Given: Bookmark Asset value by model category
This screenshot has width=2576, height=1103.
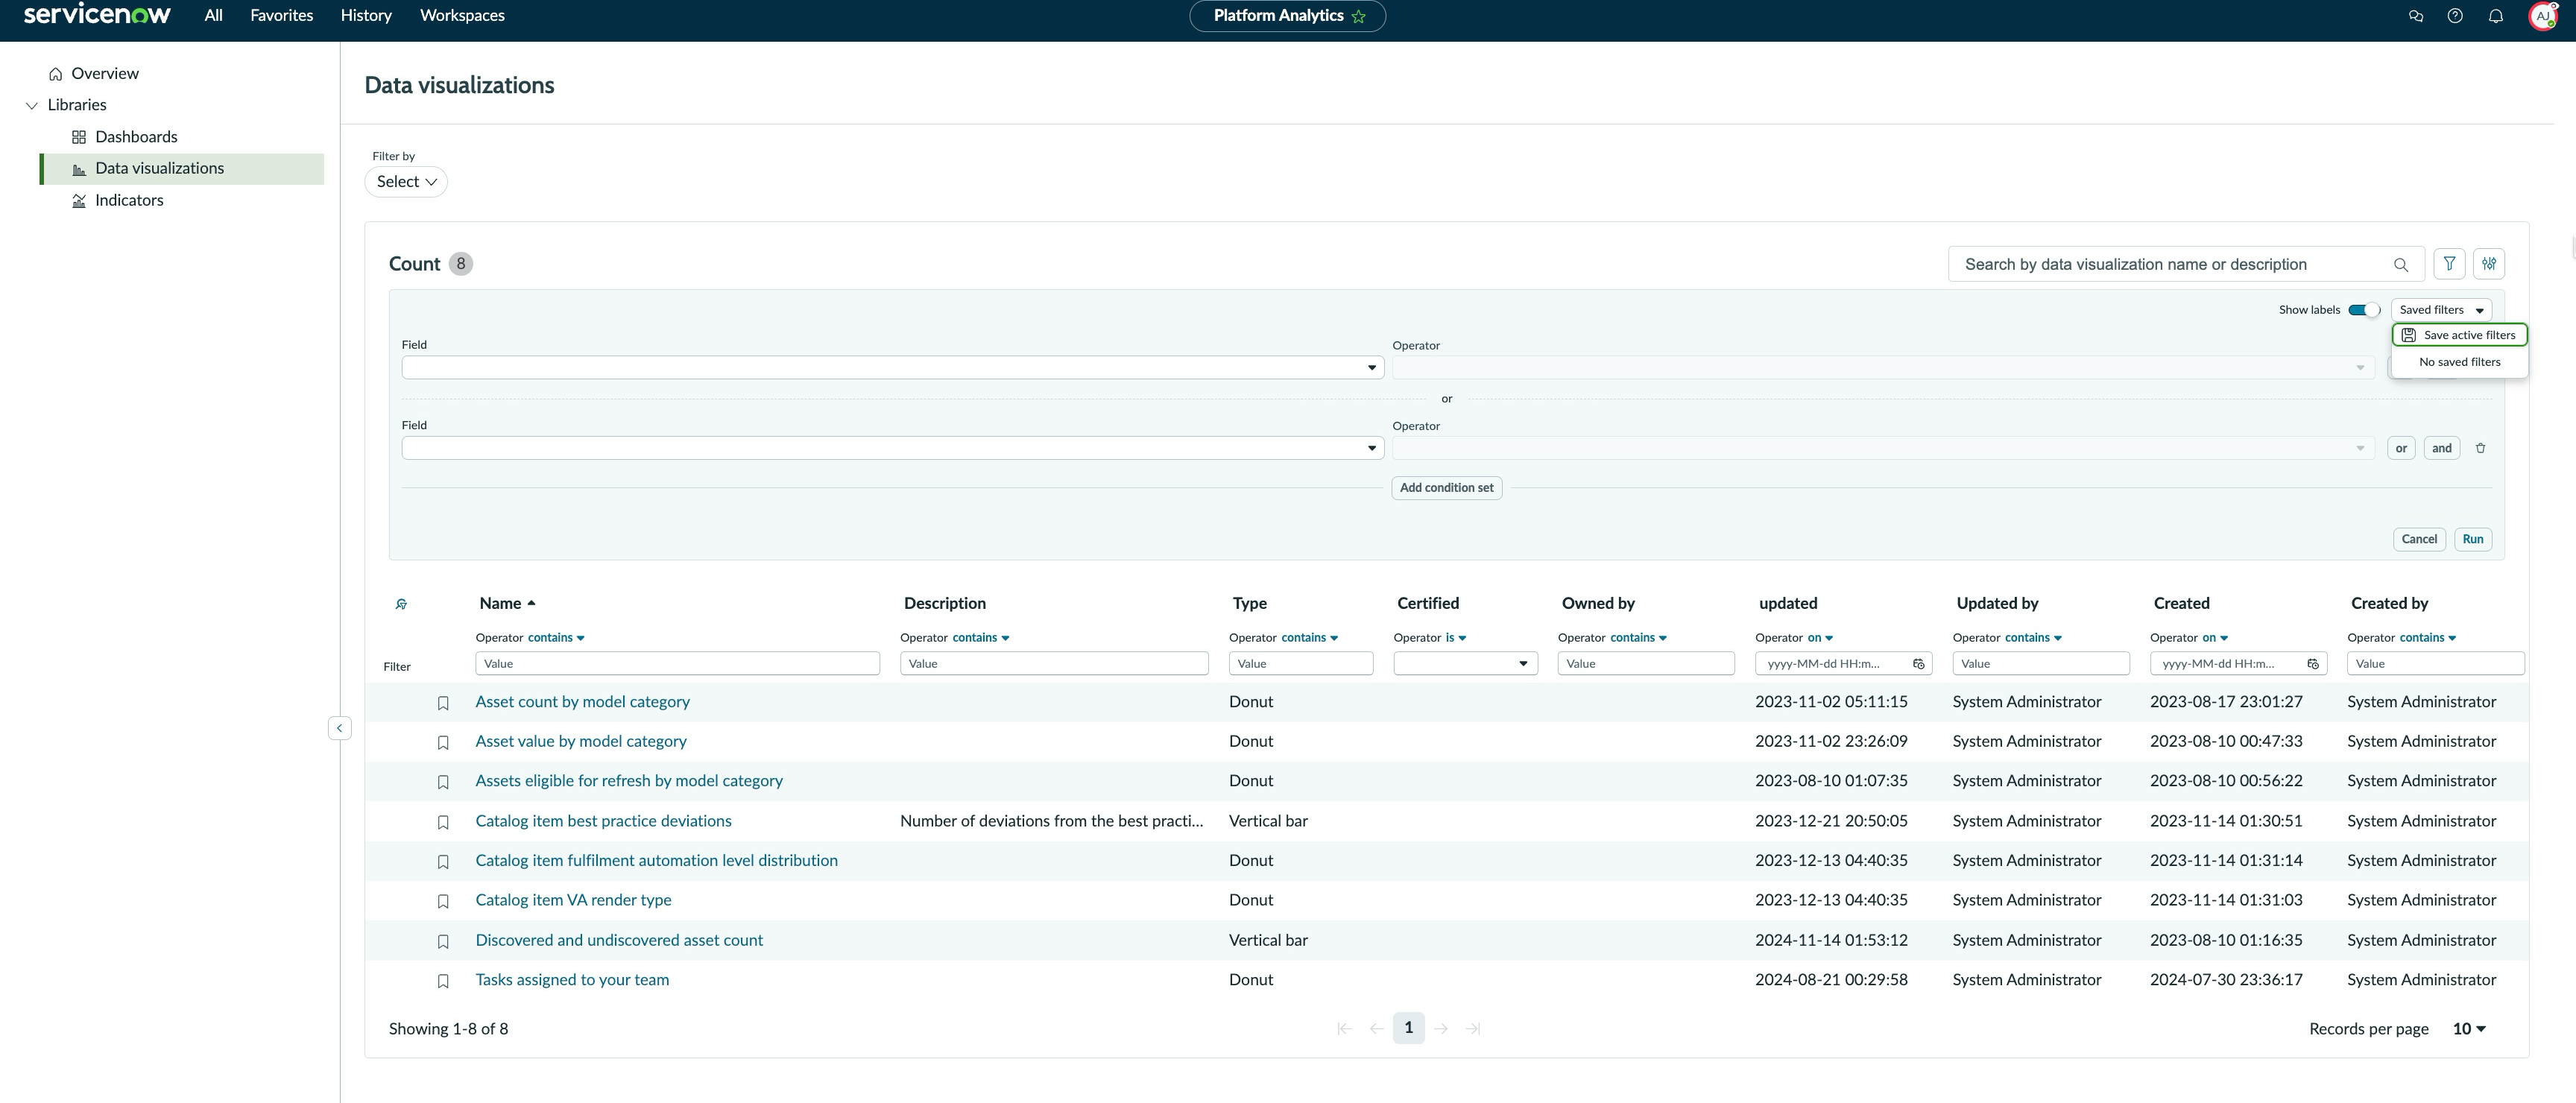Looking at the screenshot, I should pyautogui.click(x=443, y=742).
